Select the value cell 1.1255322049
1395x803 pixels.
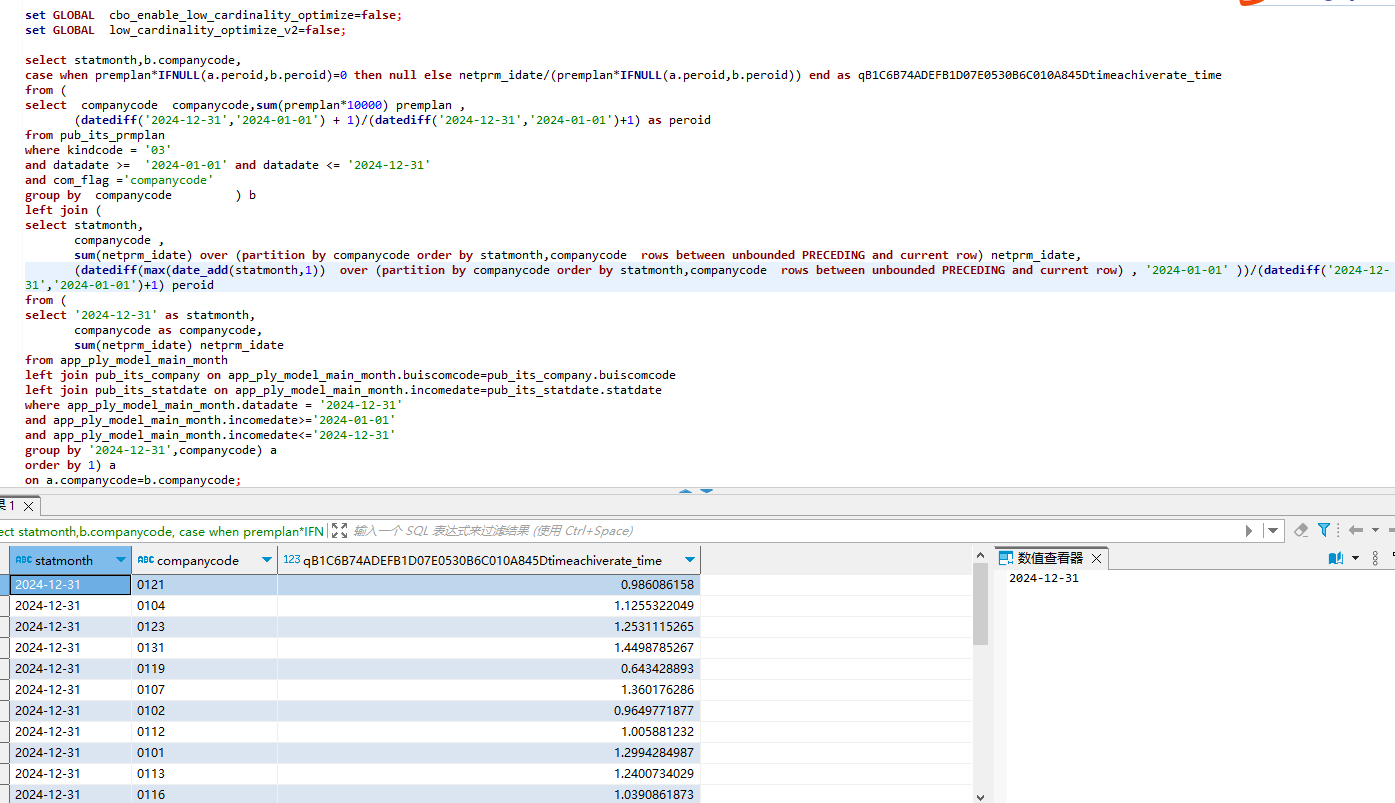[x=489, y=606]
